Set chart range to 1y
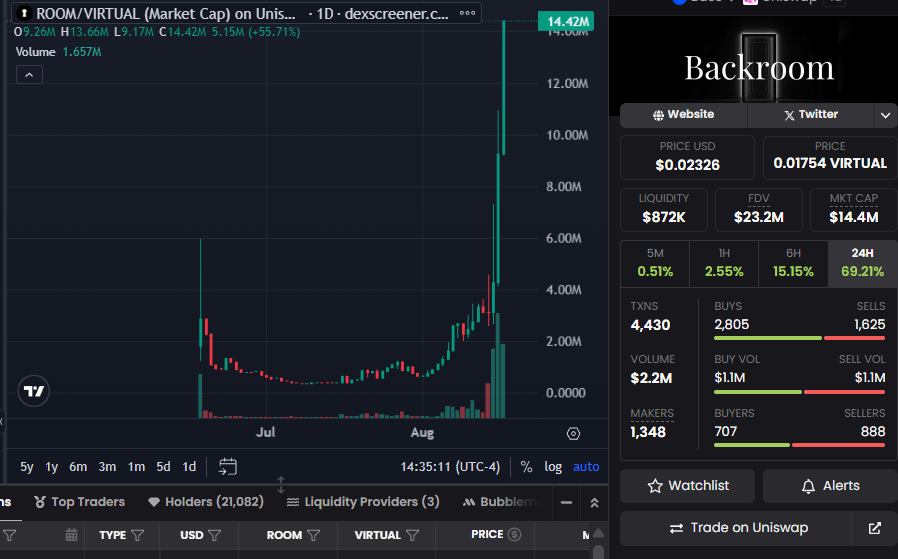 [52, 467]
